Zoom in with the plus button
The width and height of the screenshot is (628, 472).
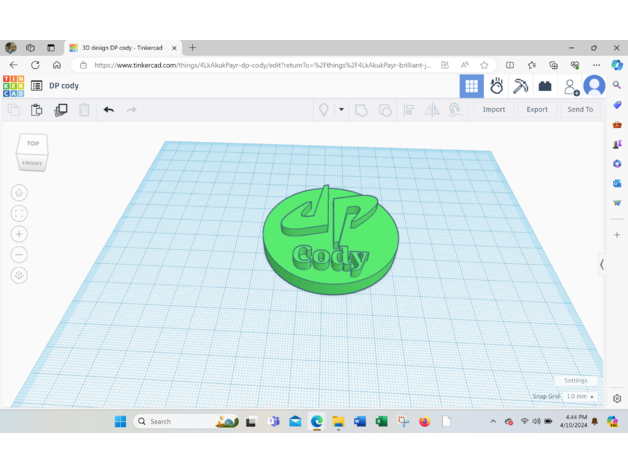(19, 234)
